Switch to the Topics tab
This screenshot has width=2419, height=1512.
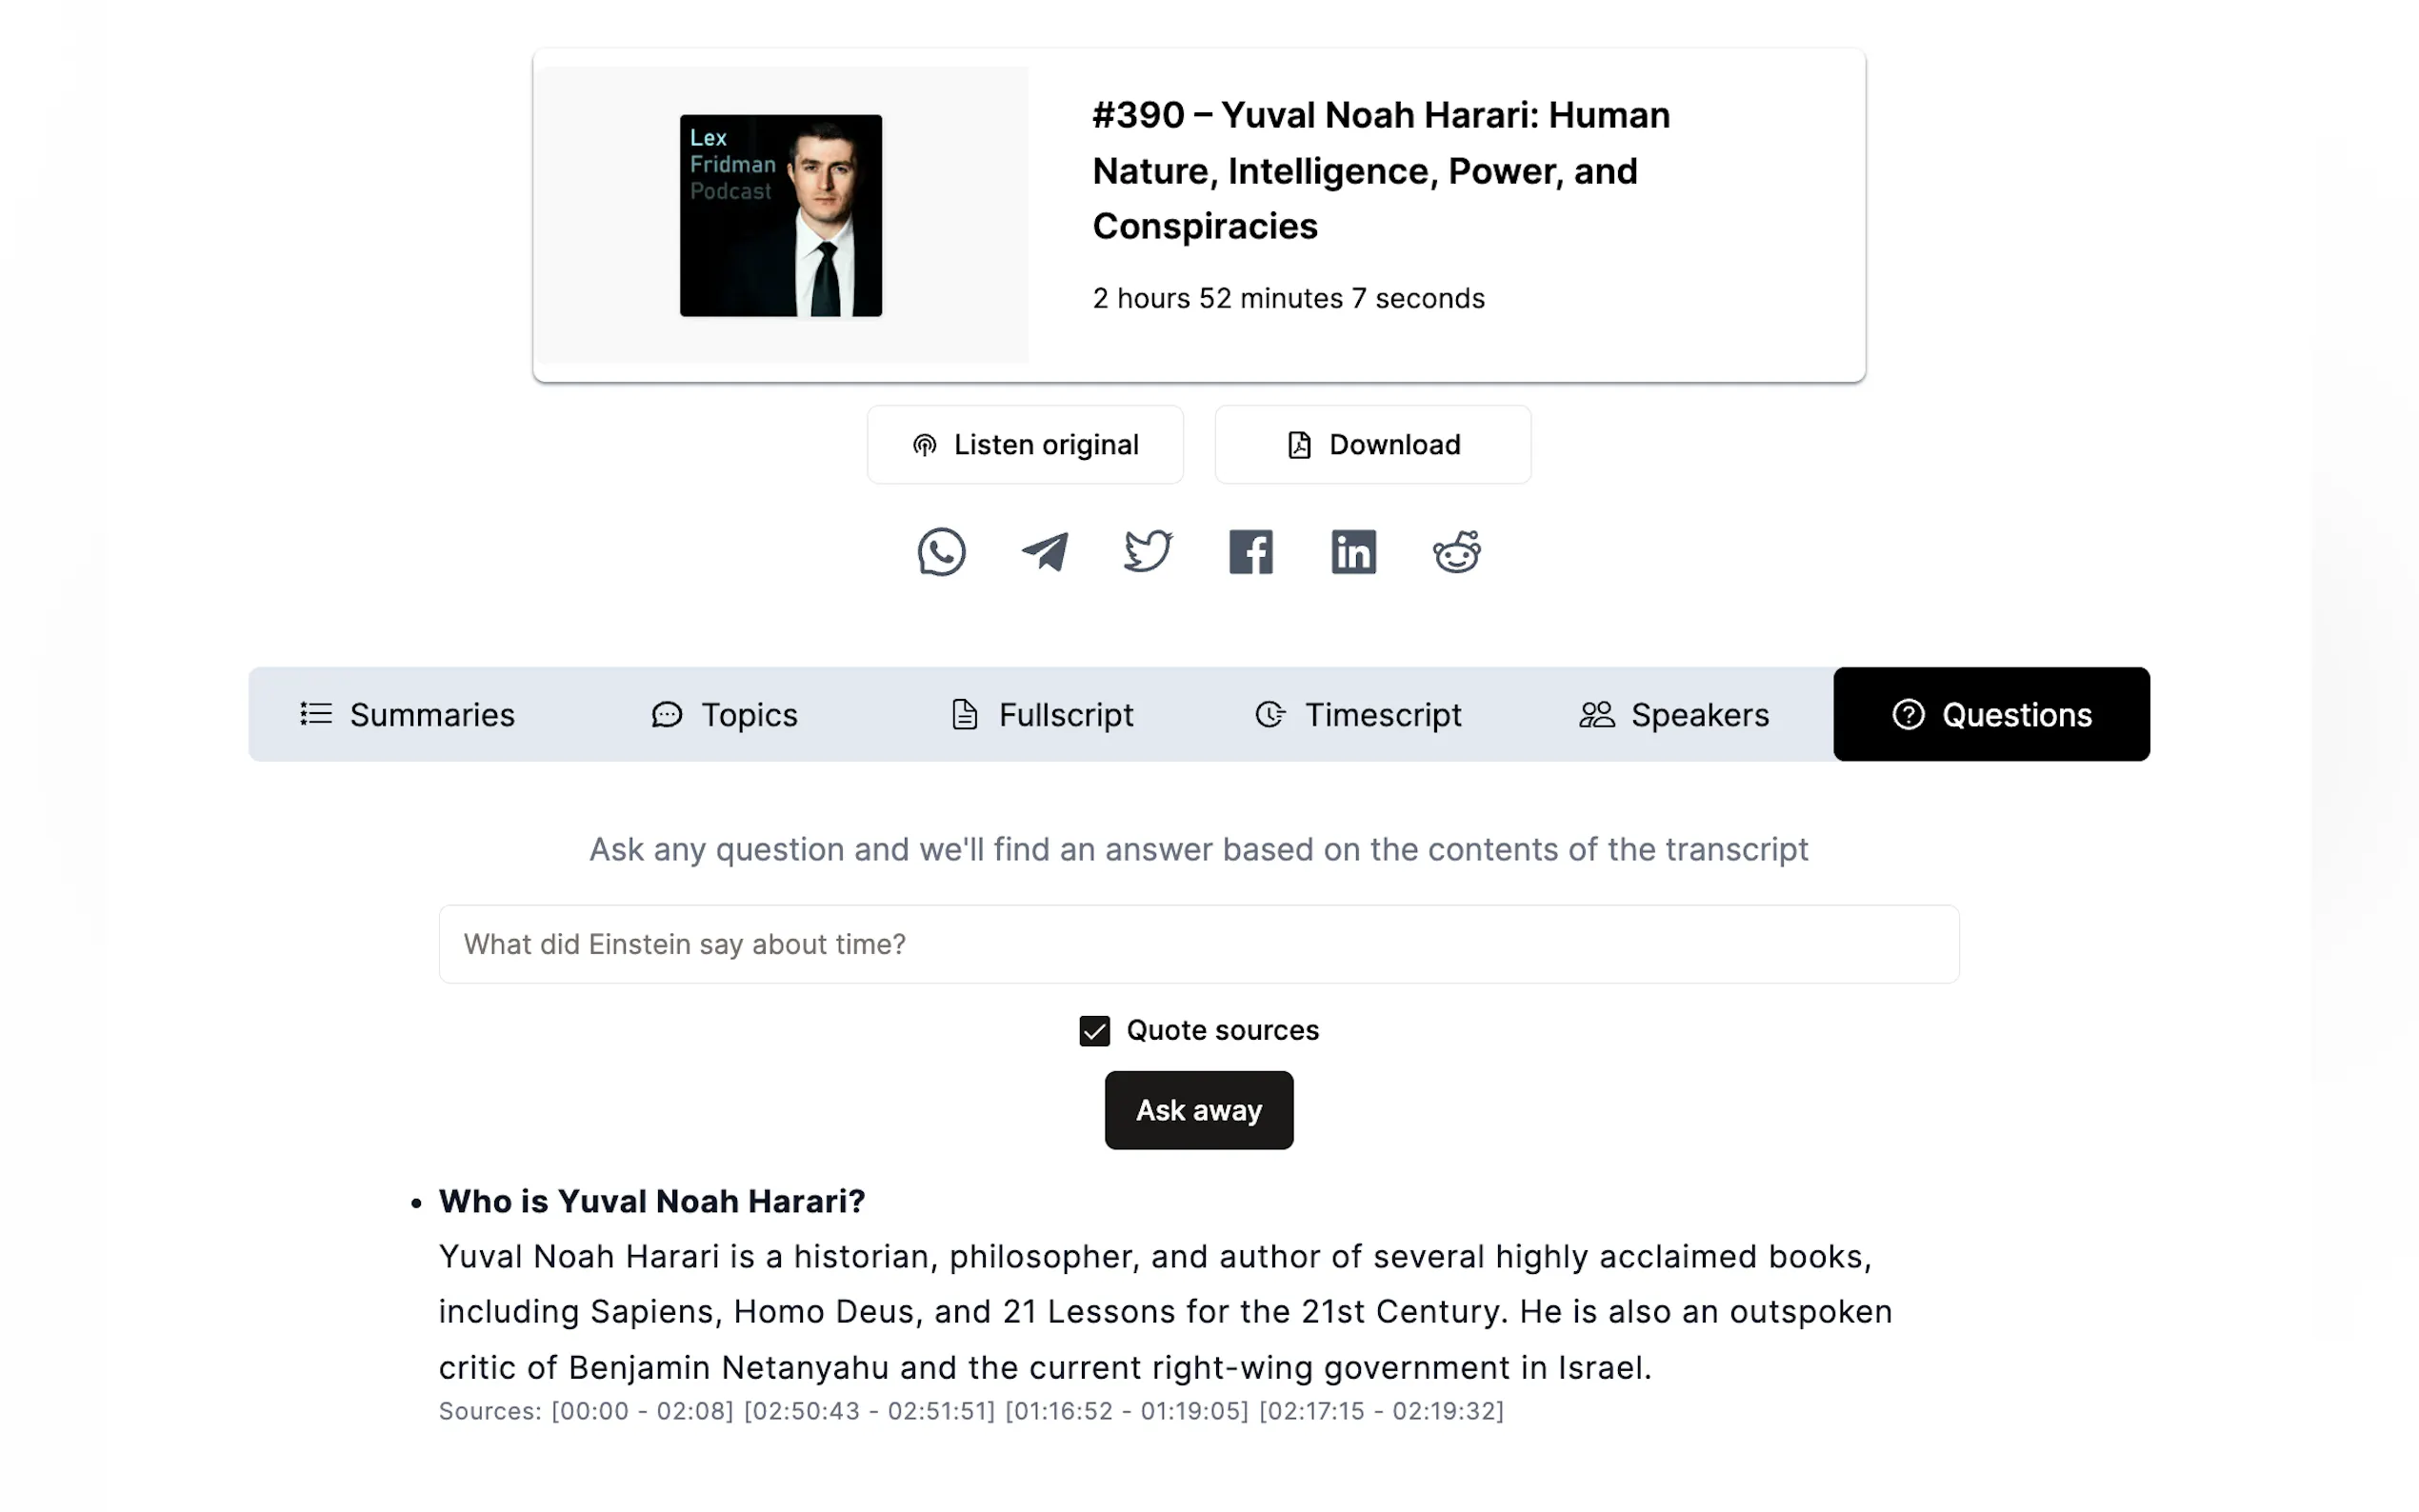pos(725,715)
